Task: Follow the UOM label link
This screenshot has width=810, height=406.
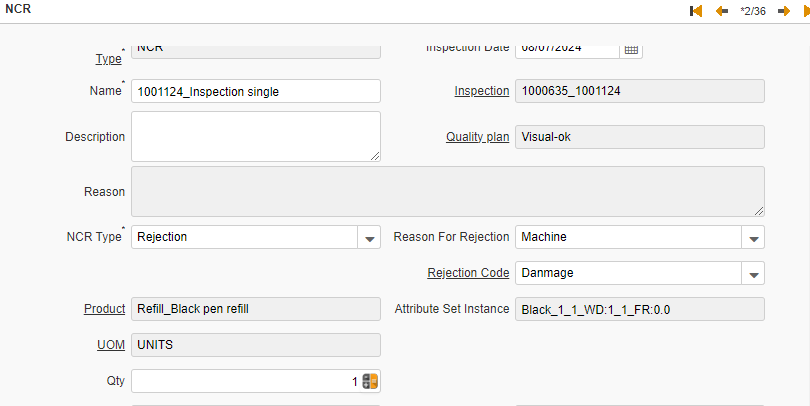Action: (x=111, y=345)
